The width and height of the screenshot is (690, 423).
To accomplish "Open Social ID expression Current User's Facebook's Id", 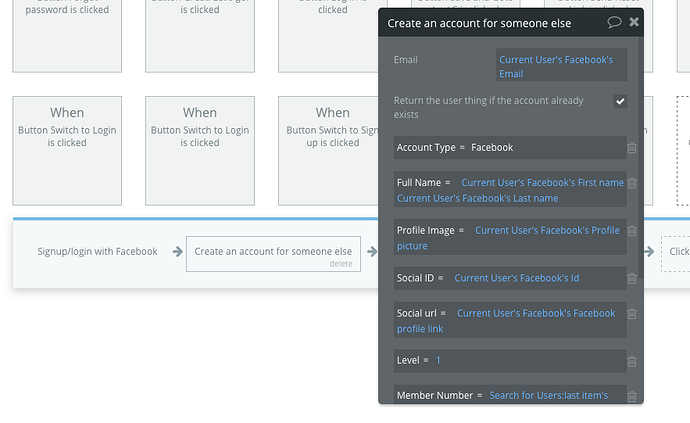I will click(x=517, y=278).
